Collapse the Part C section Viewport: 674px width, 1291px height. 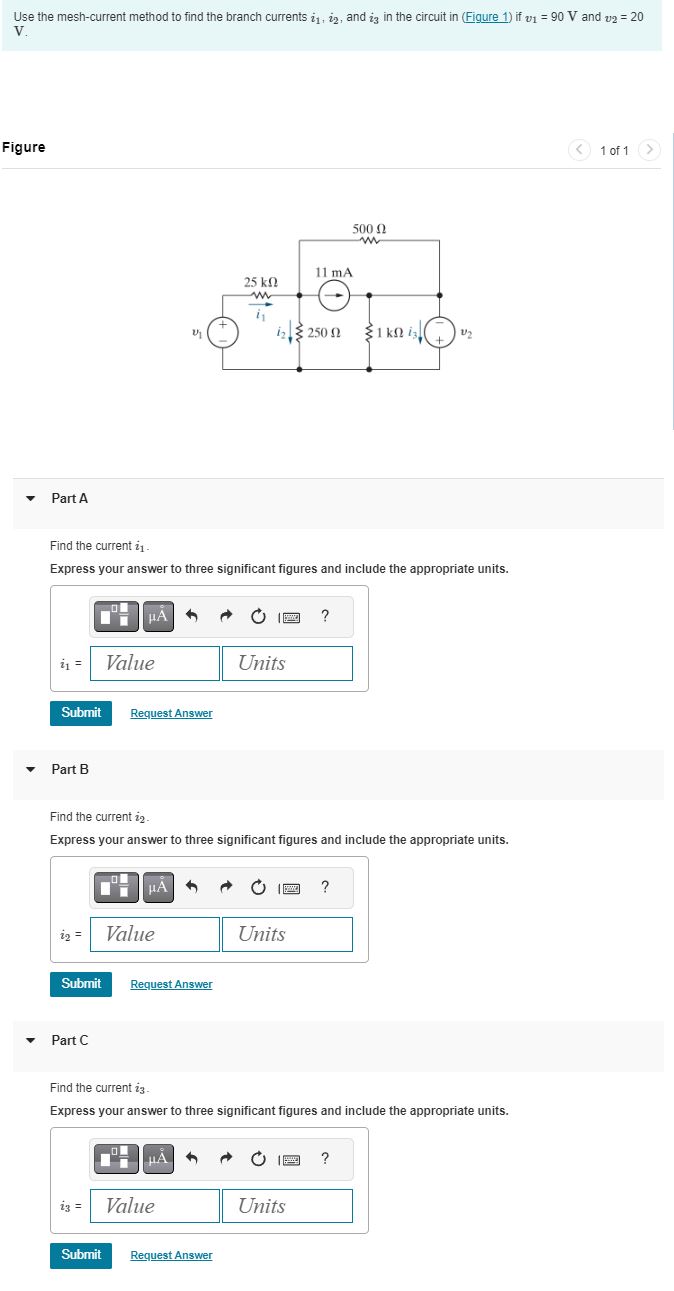[30, 1040]
